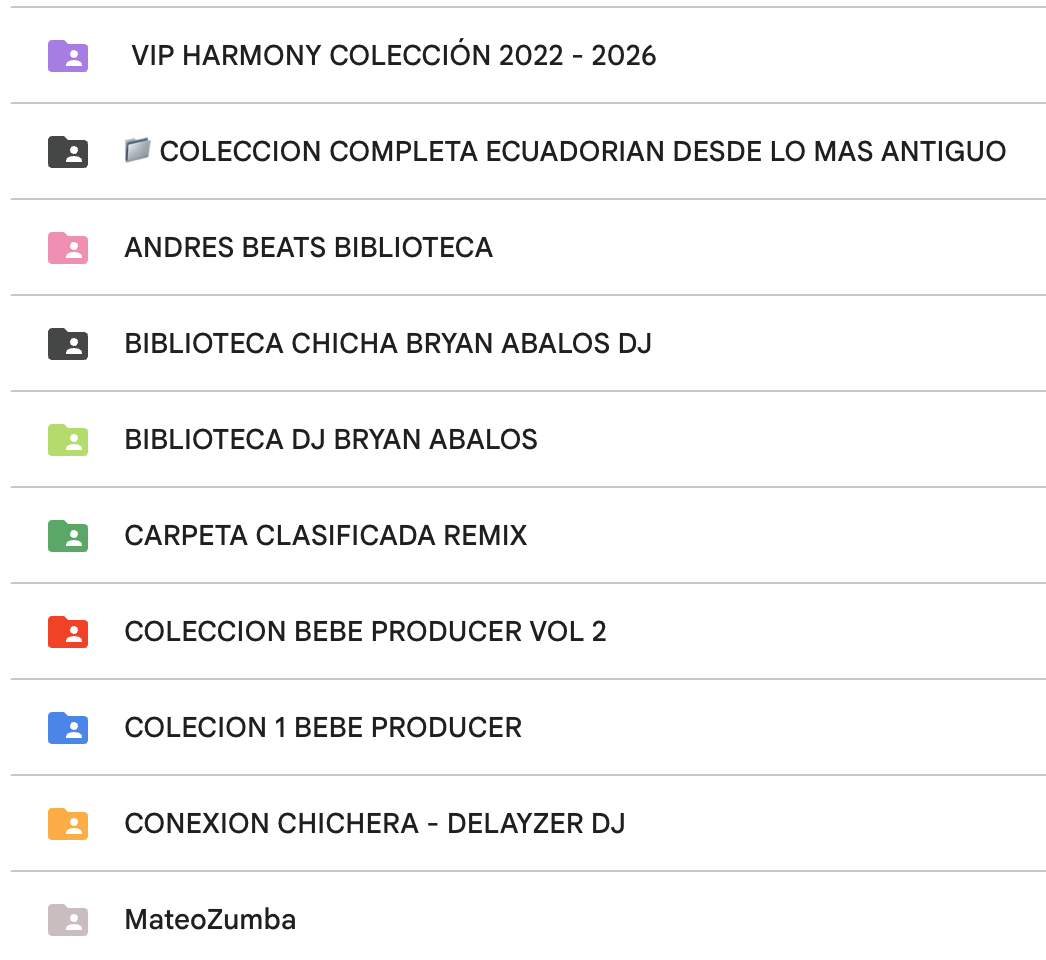Click the green shared folder icon for CARPETA CLASIFICADA REMIX
The image size is (1046, 960).
coord(67,536)
